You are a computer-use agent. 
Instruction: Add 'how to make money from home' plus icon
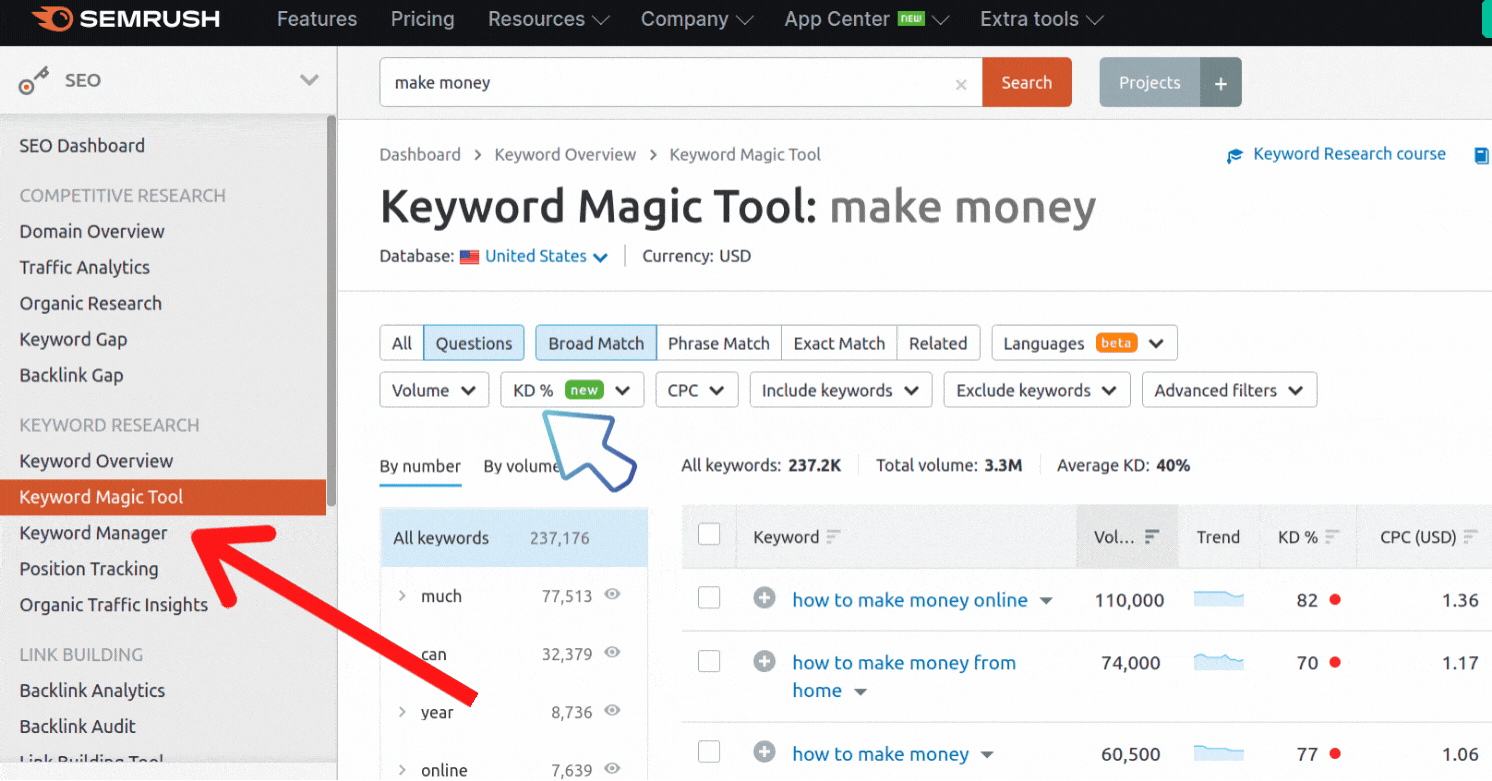pyautogui.click(x=765, y=662)
